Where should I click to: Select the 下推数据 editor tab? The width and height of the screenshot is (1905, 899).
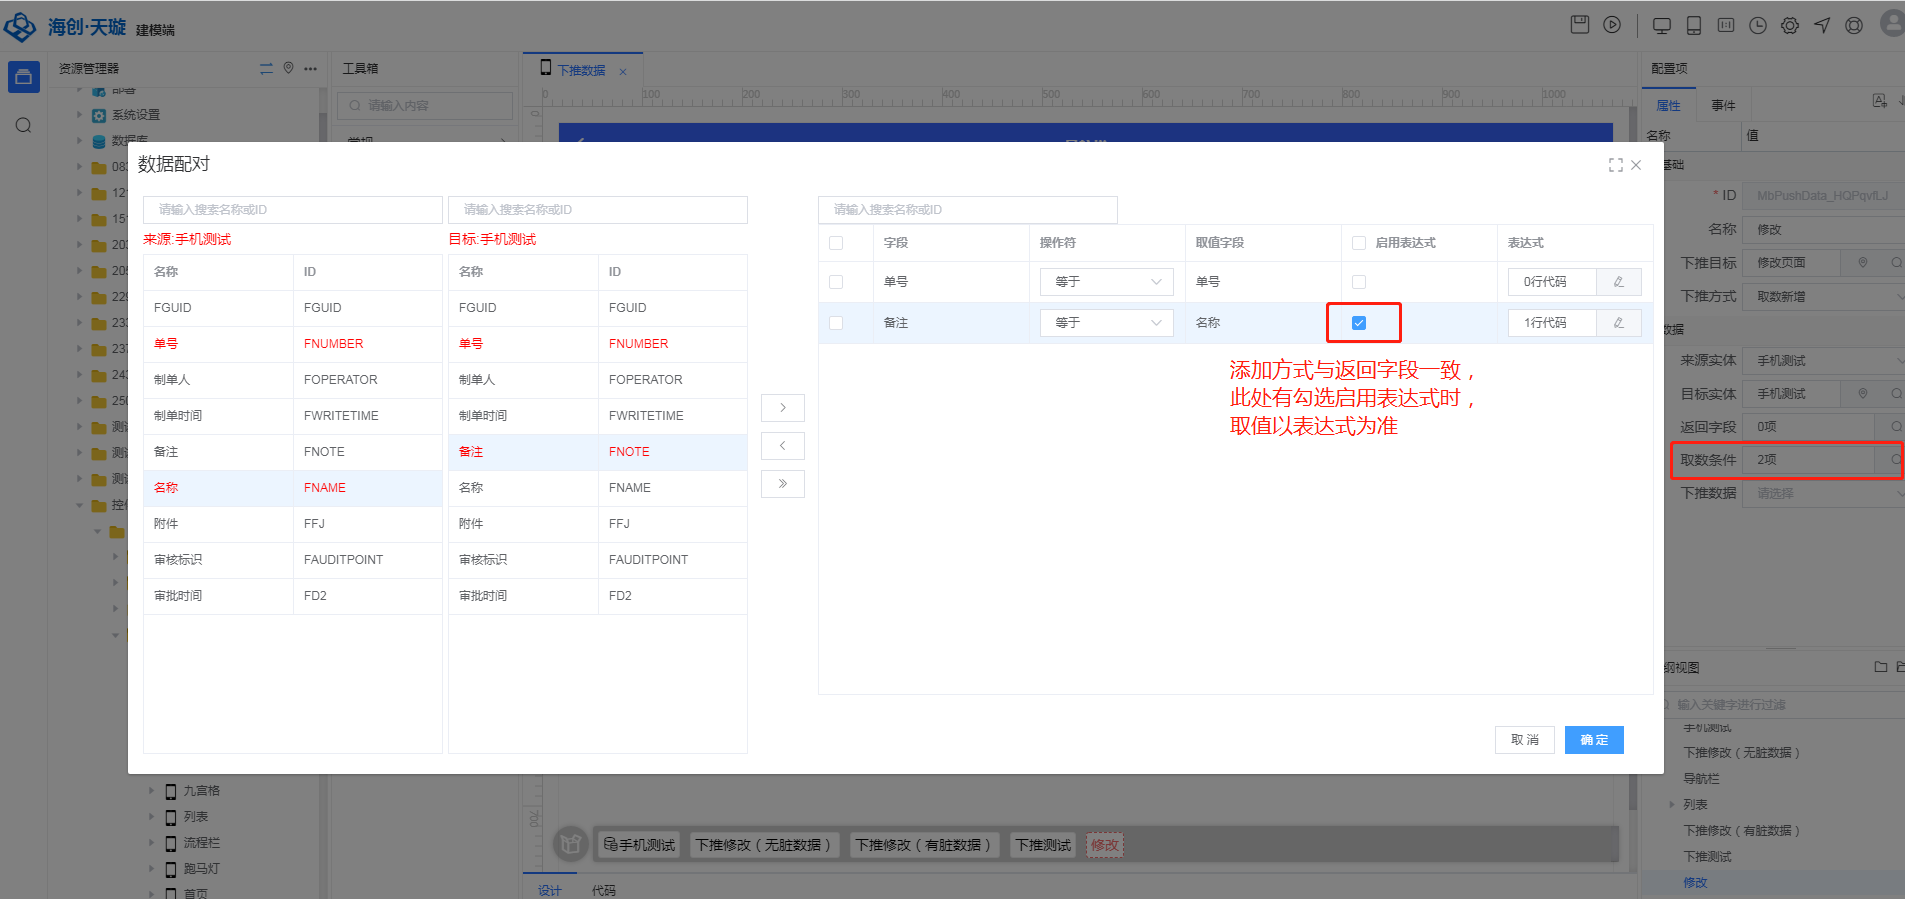[581, 70]
